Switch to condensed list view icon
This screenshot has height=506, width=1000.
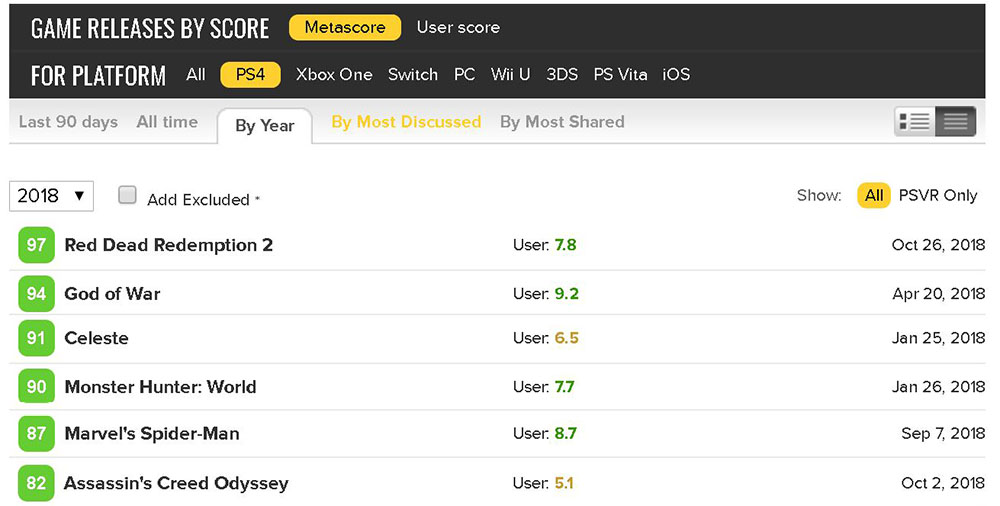click(955, 121)
